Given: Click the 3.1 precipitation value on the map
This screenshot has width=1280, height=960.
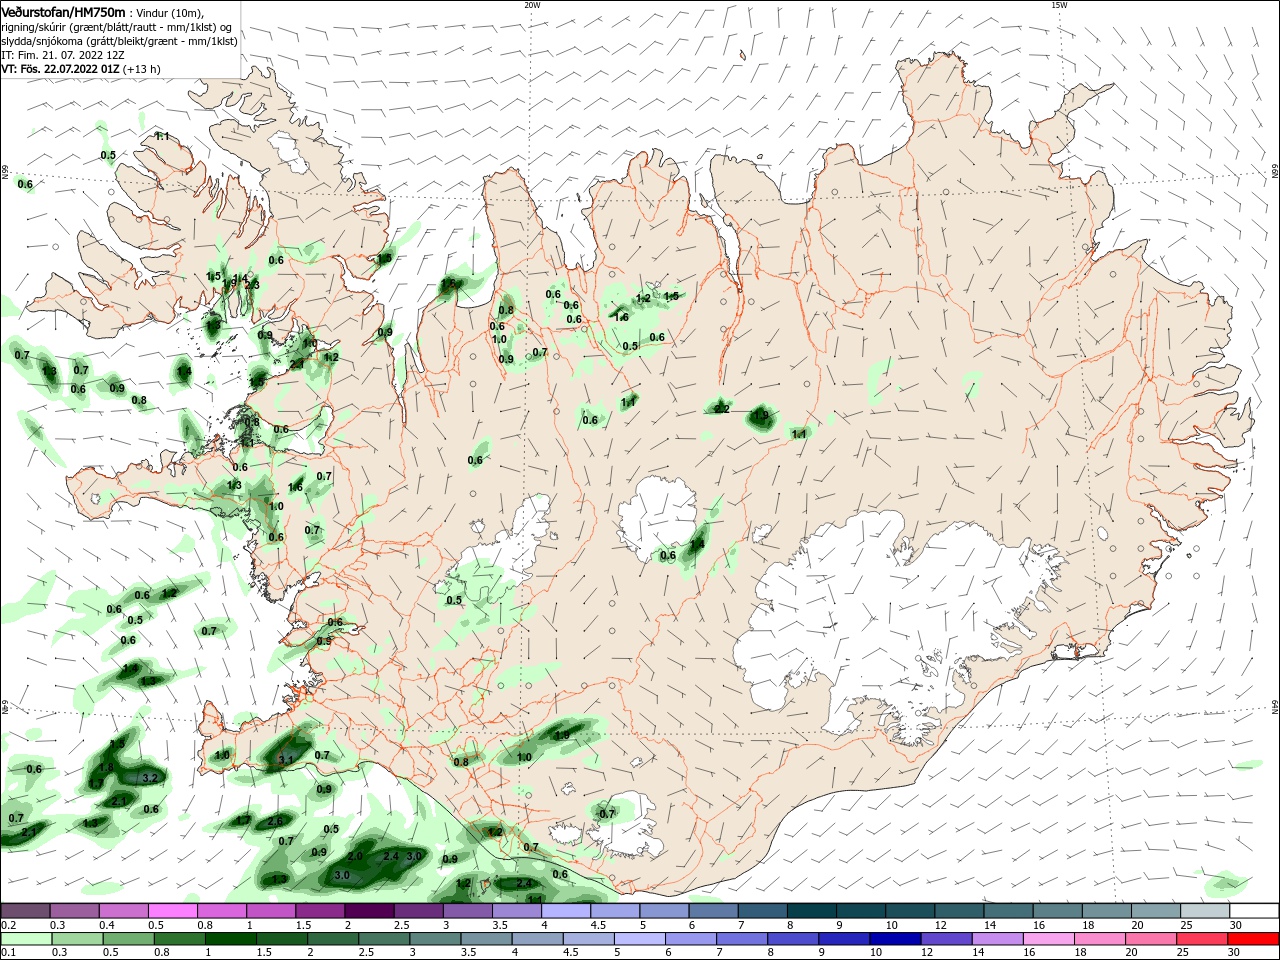Looking at the screenshot, I should 285,760.
